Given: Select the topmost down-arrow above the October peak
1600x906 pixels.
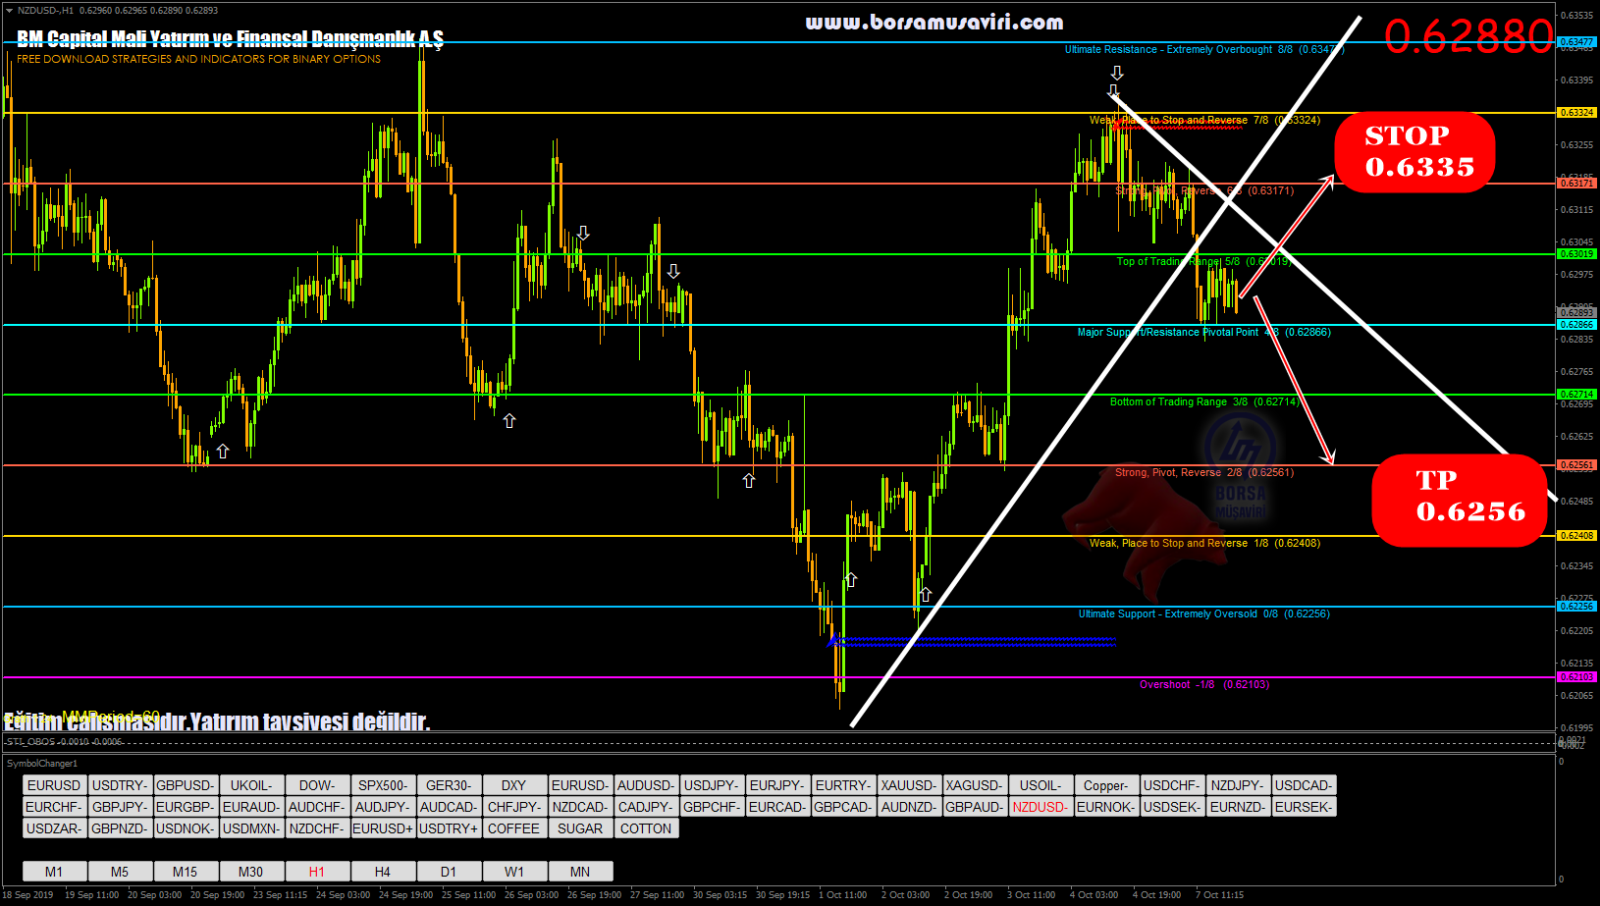Looking at the screenshot, I should (1117, 73).
